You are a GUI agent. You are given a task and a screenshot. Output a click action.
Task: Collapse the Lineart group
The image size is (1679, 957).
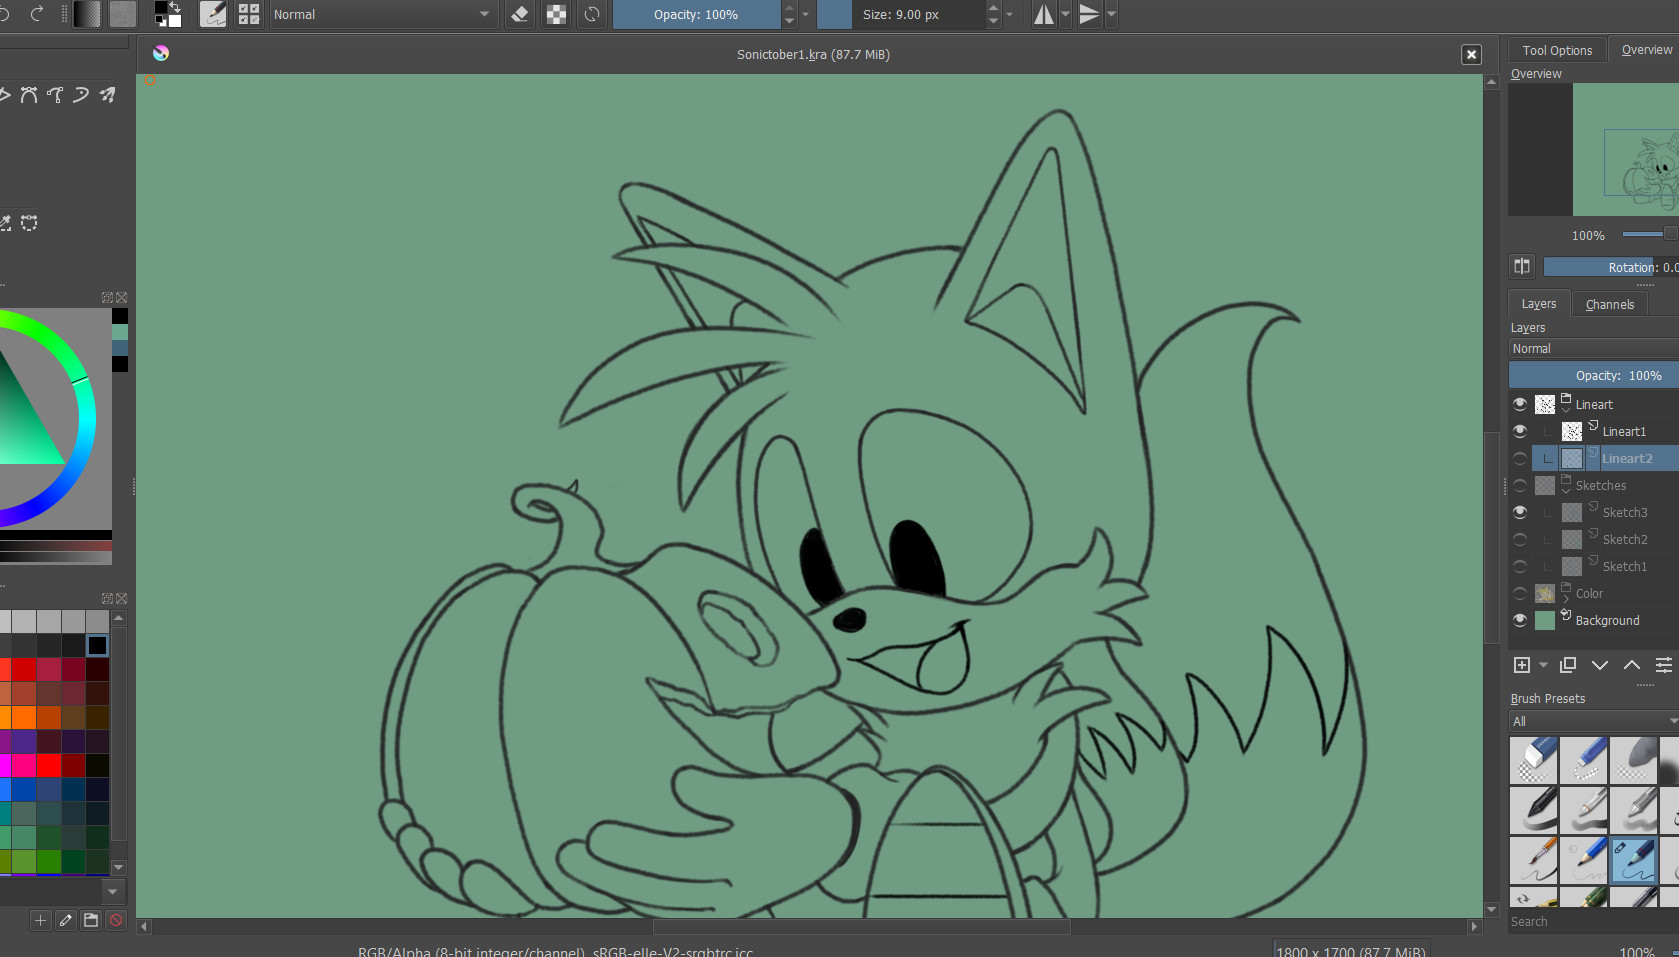tap(1566, 409)
